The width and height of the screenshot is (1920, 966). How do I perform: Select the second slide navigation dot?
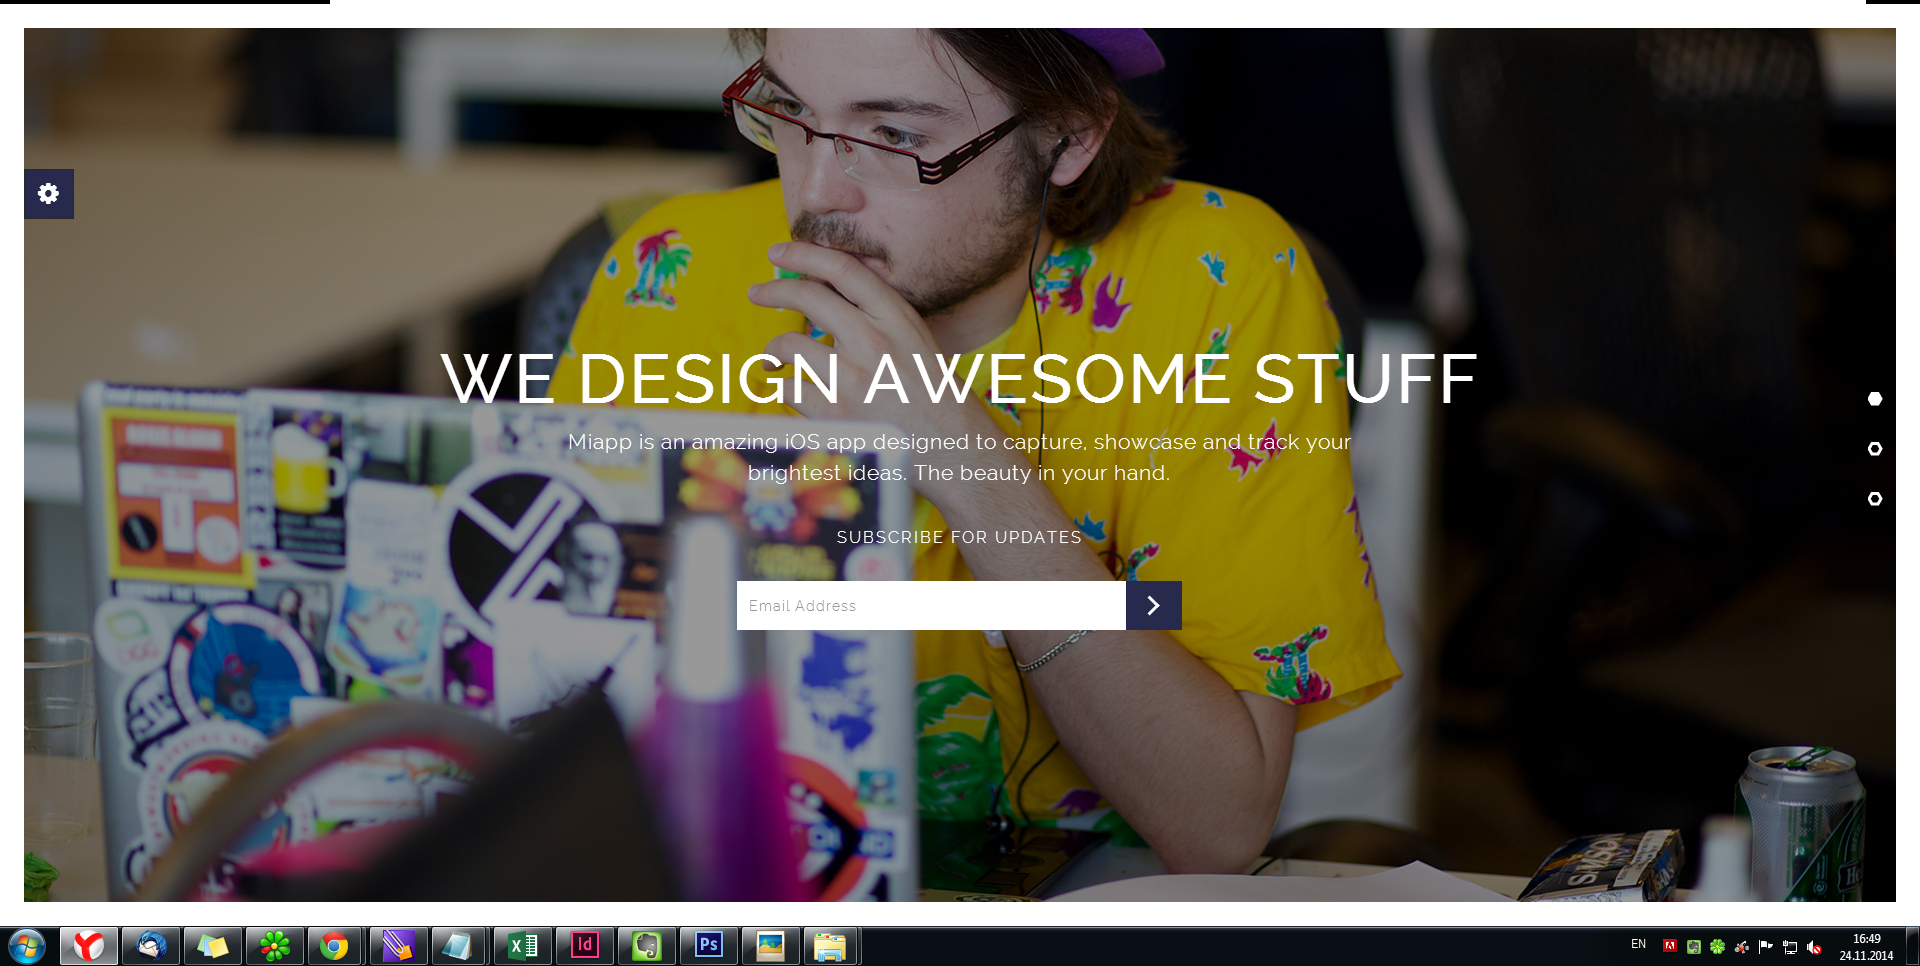[x=1875, y=449]
